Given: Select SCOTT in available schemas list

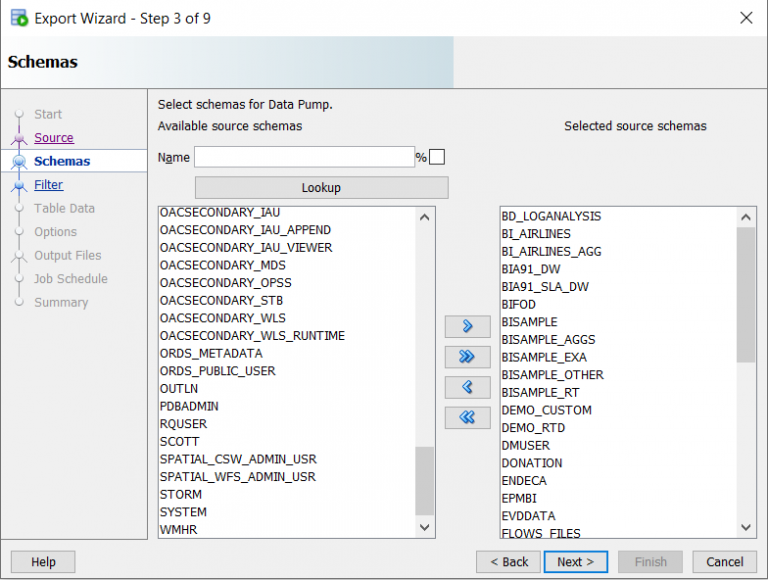Looking at the screenshot, I should pyautogui.click(x=180, y=441).
